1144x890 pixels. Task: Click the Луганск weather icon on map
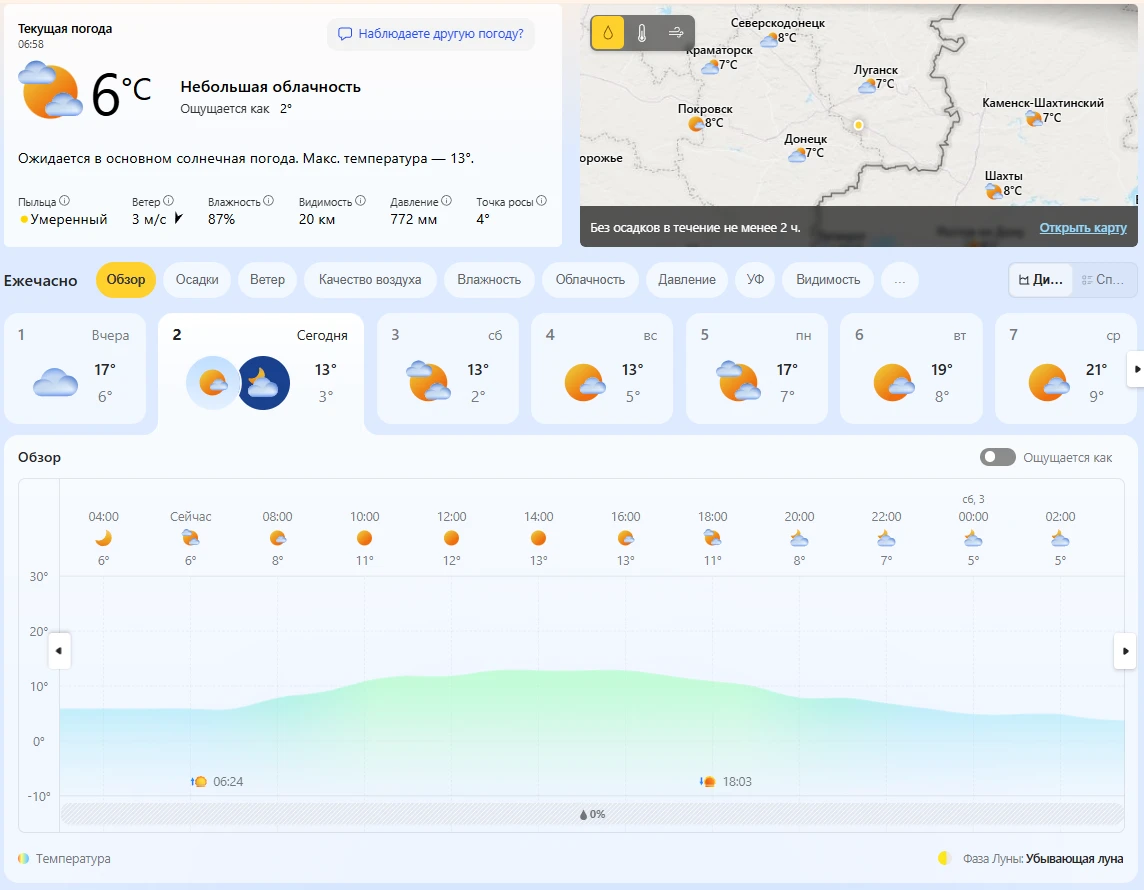(867, 85)
